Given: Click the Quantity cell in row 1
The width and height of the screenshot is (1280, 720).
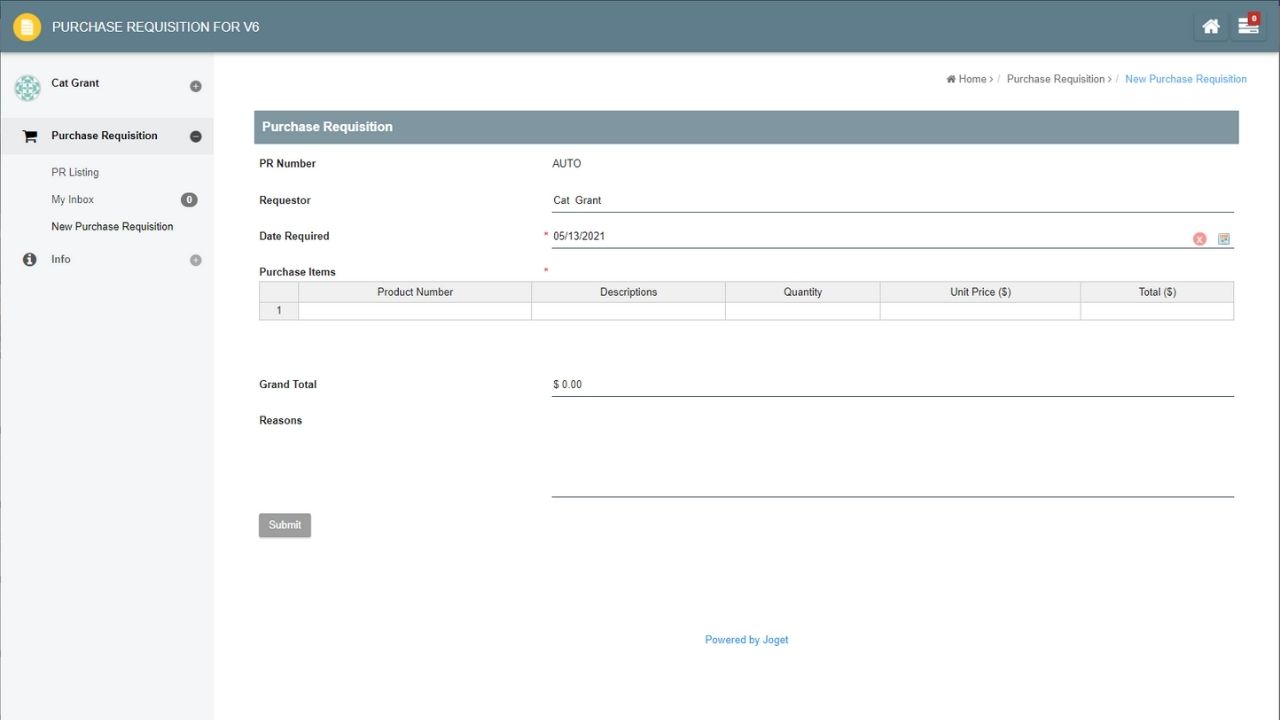Looking at the screenshot, I should 802,311.
